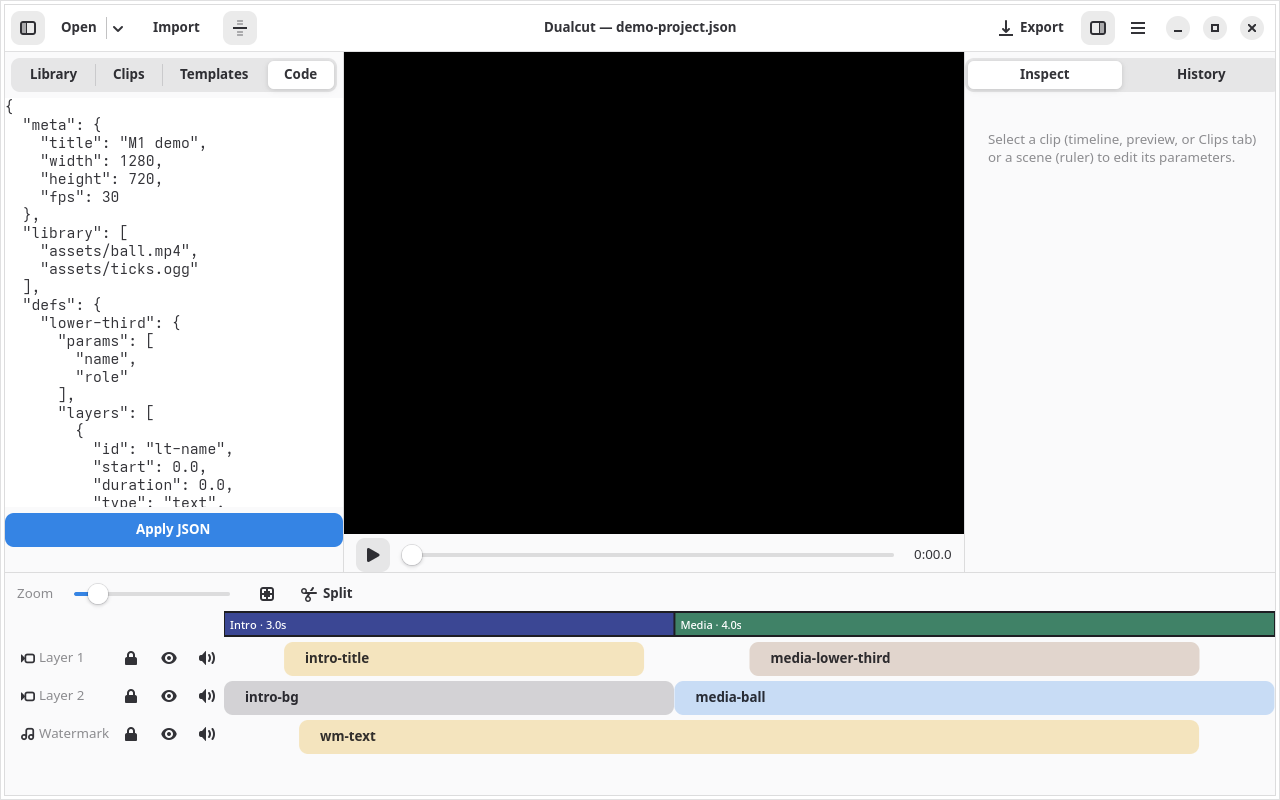Toggle lock on Layer 1
Viewport: 1280px width, 800px height.
click(131, 658)
